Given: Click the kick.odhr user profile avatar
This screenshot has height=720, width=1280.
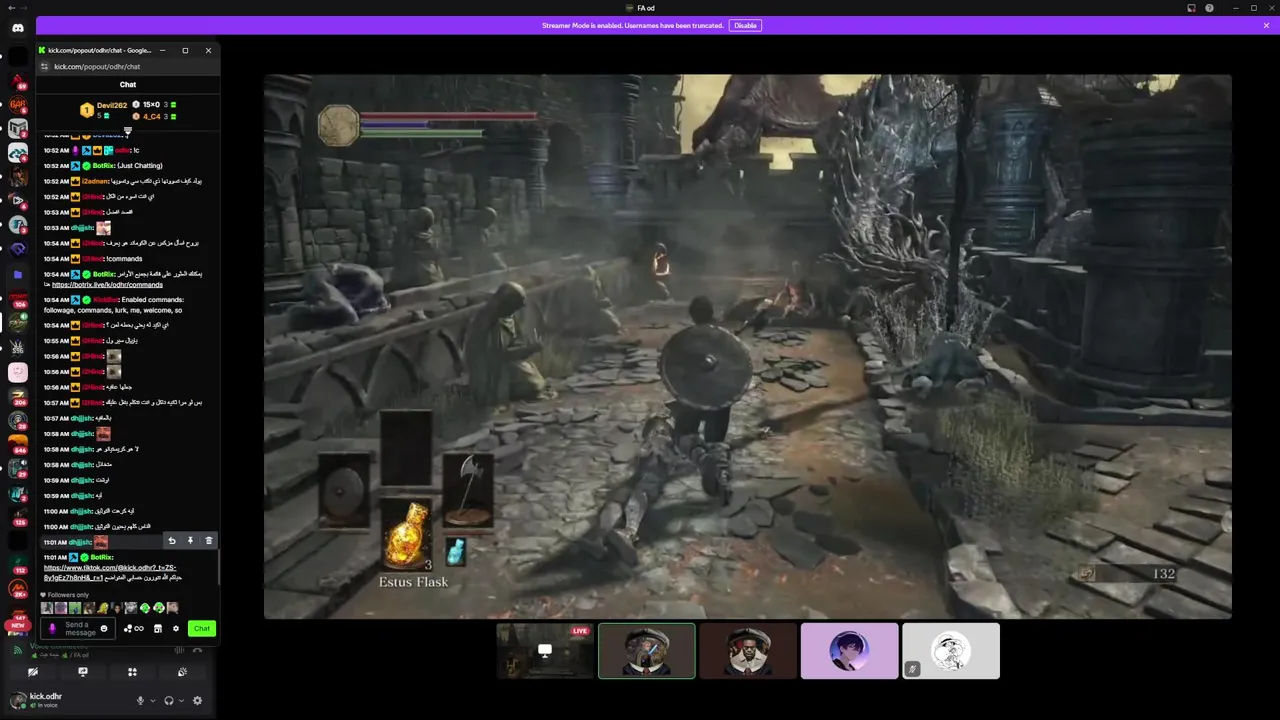Looking at the screenshot, I should 19,700.
